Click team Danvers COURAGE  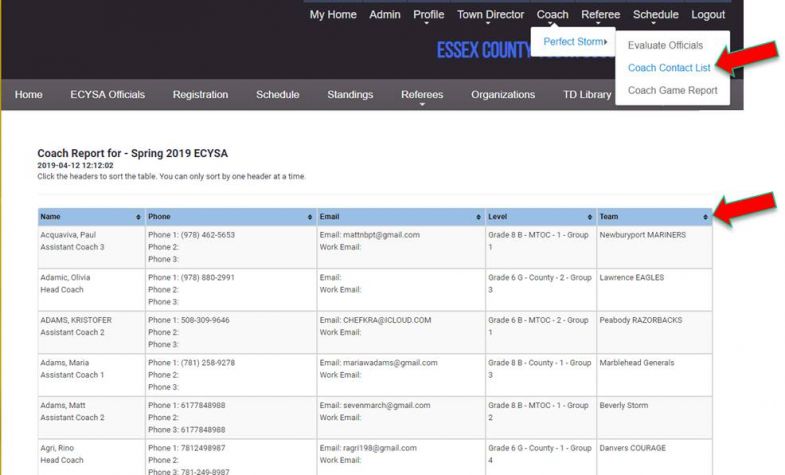pos(633,448)
